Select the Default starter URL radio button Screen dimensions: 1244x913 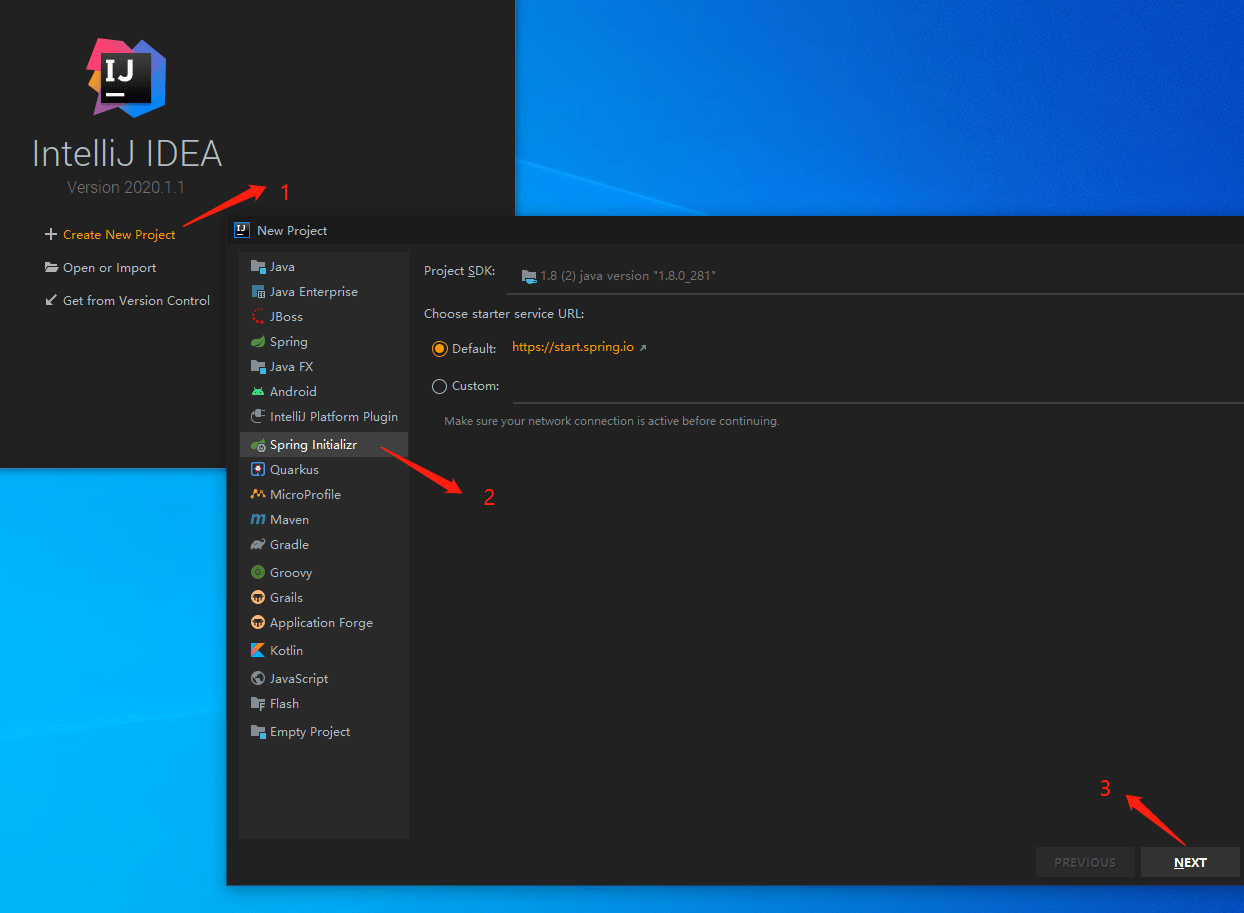439,349
